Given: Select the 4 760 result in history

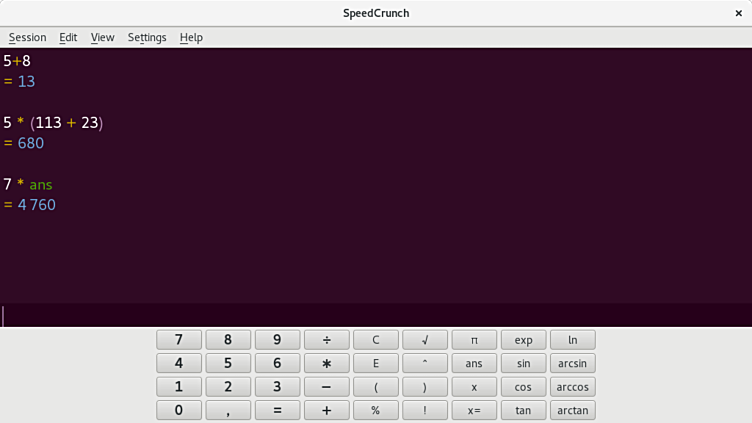Looking at the screenshot, I should [x=36, y=205].
